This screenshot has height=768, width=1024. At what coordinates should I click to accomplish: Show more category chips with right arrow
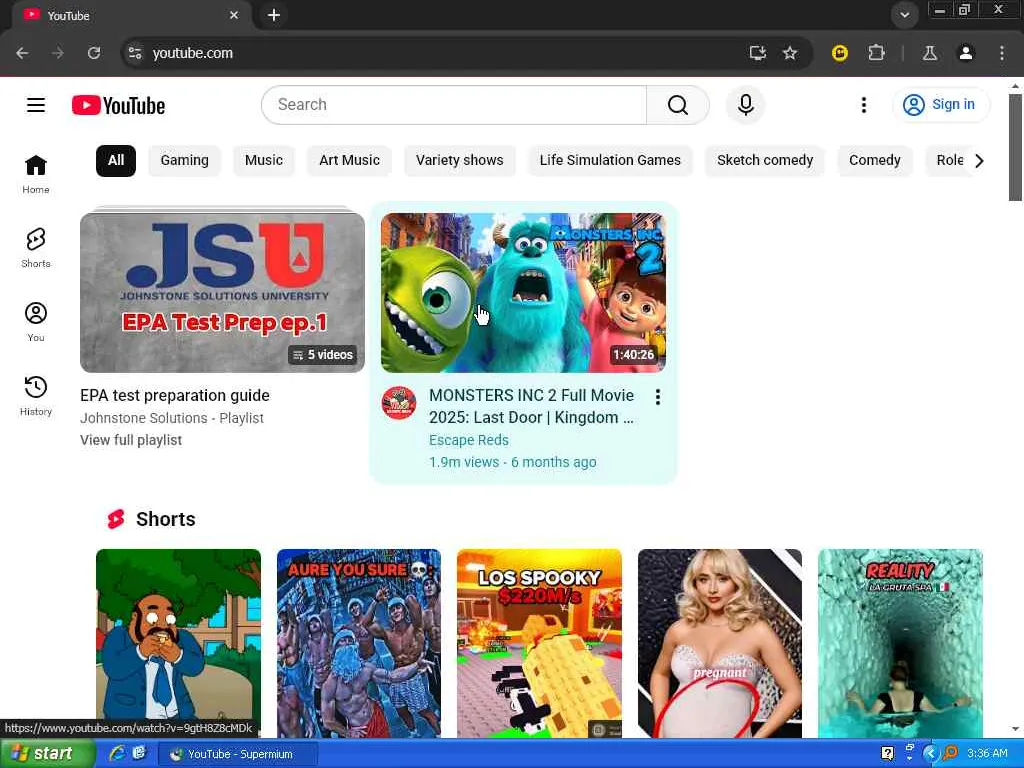tap(978, 161)
